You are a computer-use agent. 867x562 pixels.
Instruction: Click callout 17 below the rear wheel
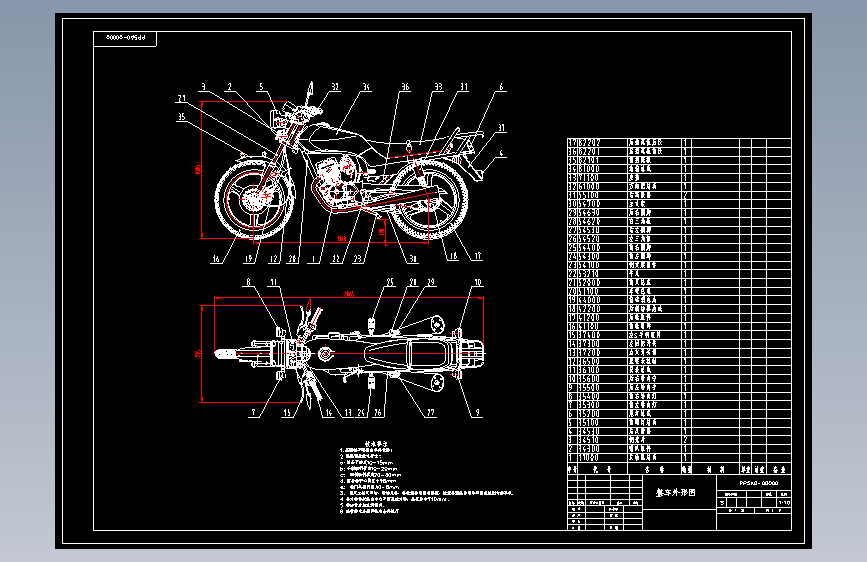[x=477, y=256]
